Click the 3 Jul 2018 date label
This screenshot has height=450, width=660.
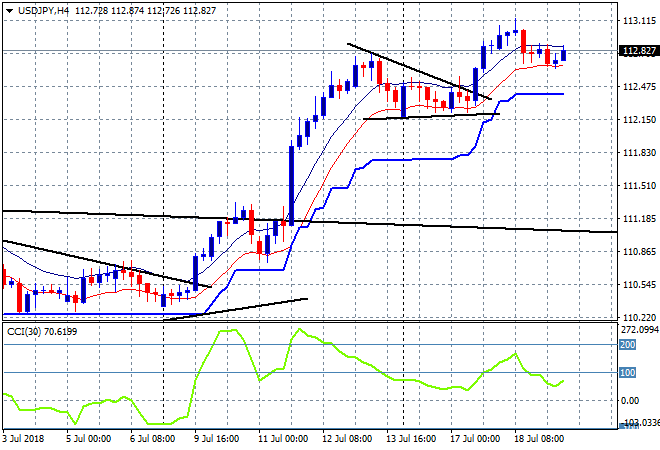click(x=23, y=439)
